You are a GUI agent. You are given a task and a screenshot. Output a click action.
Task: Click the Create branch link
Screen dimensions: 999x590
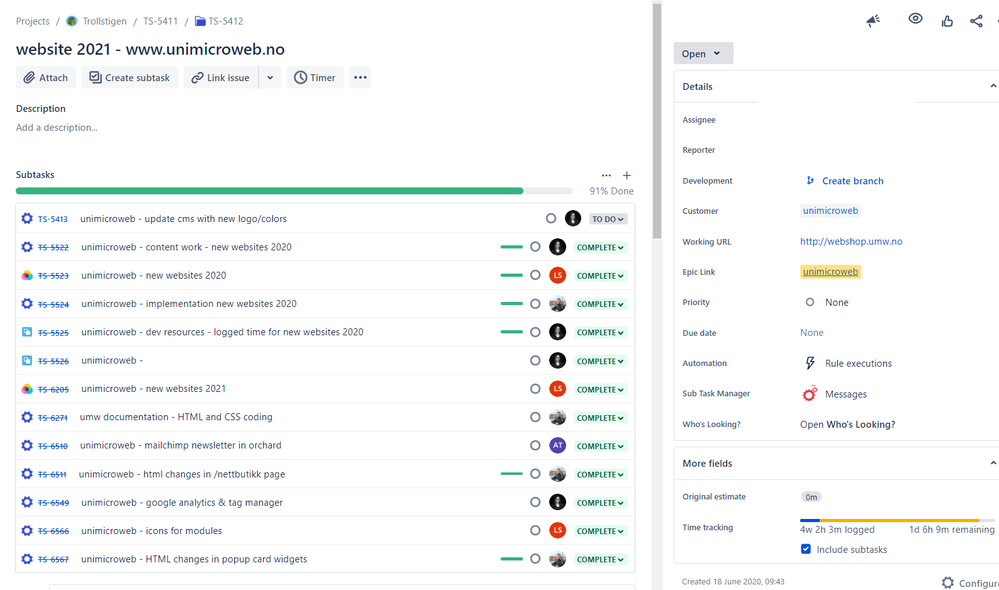coord(852,181)
